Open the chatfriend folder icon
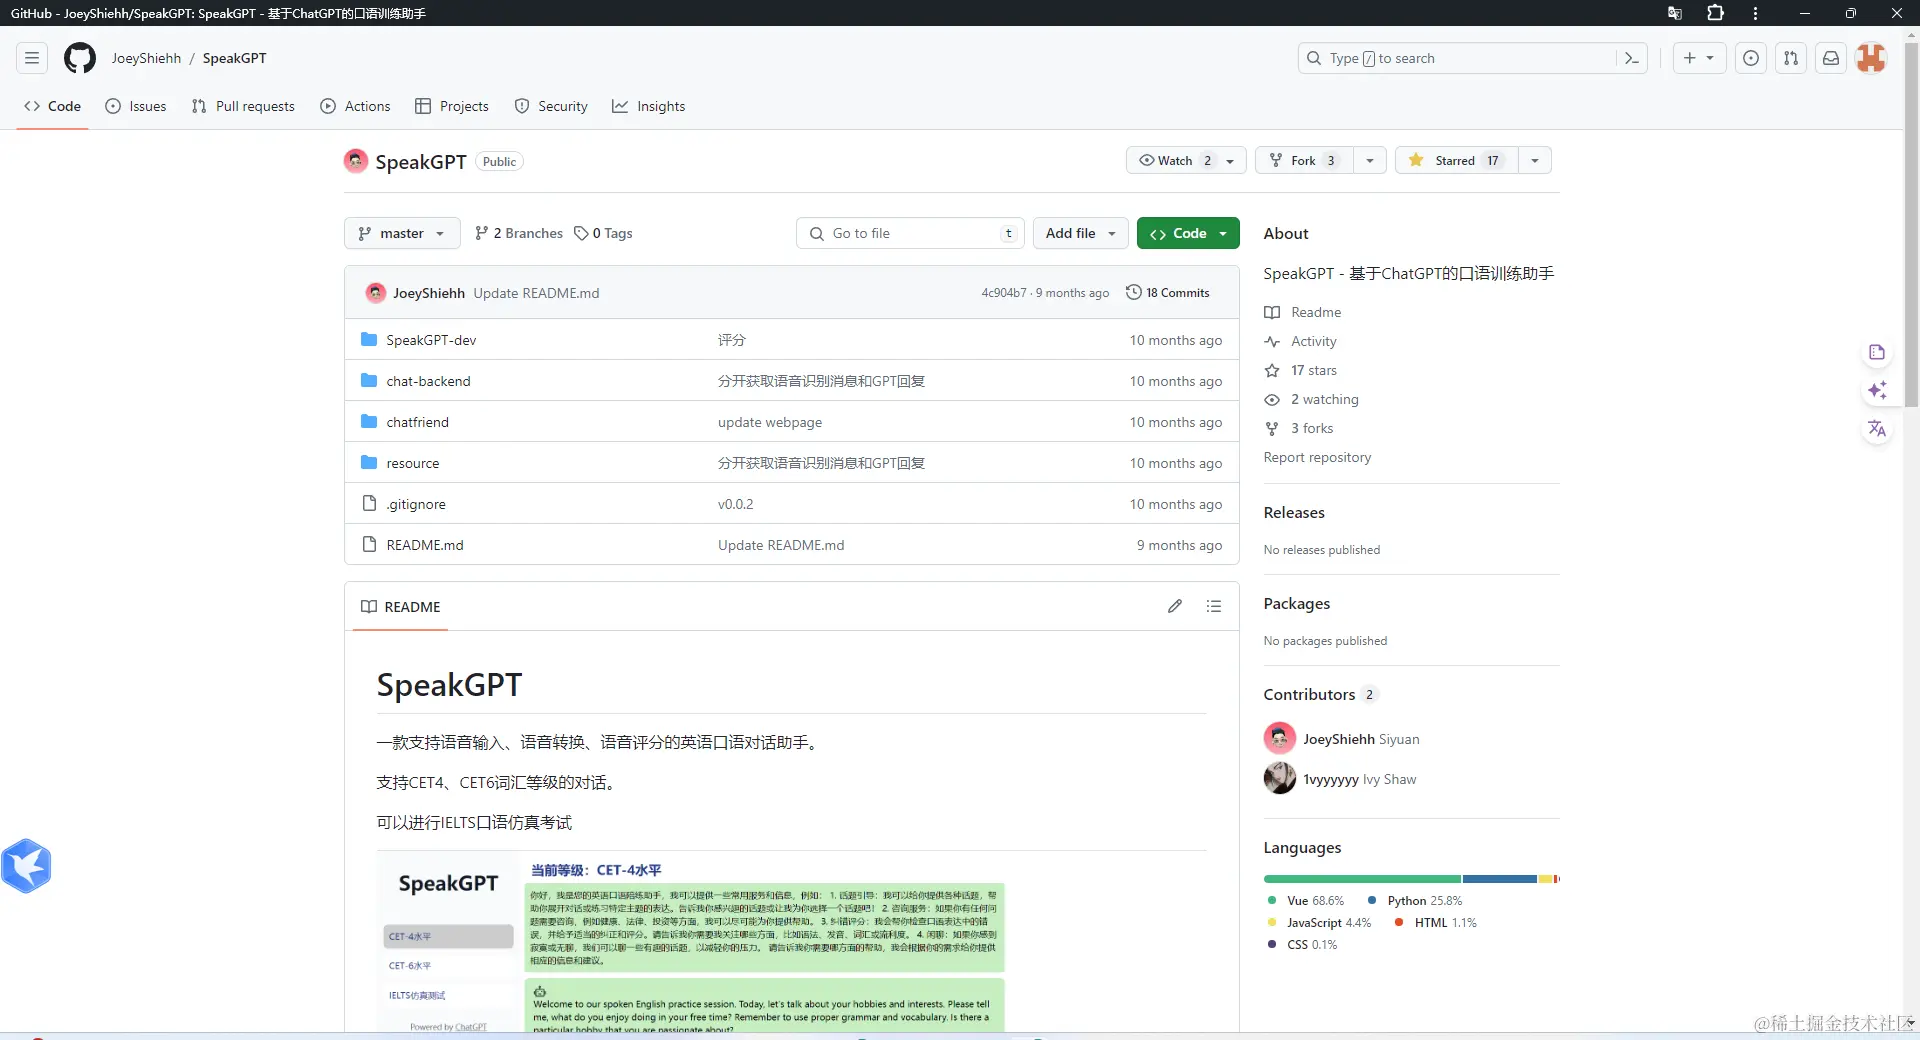This screenshot has height=1040, width=1920. (x=369, y=422)
